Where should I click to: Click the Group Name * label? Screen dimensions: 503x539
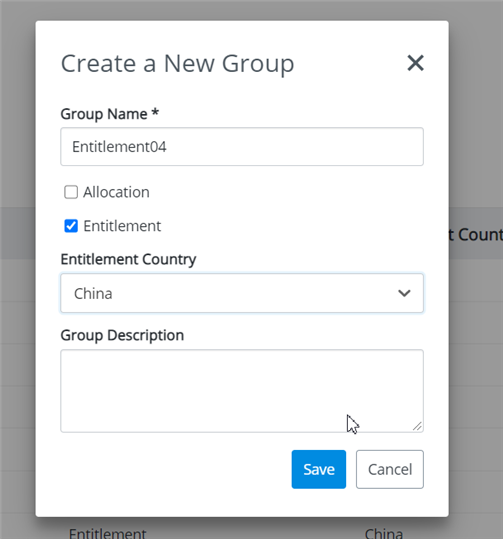pyautogui.click(x=110, y=114)
